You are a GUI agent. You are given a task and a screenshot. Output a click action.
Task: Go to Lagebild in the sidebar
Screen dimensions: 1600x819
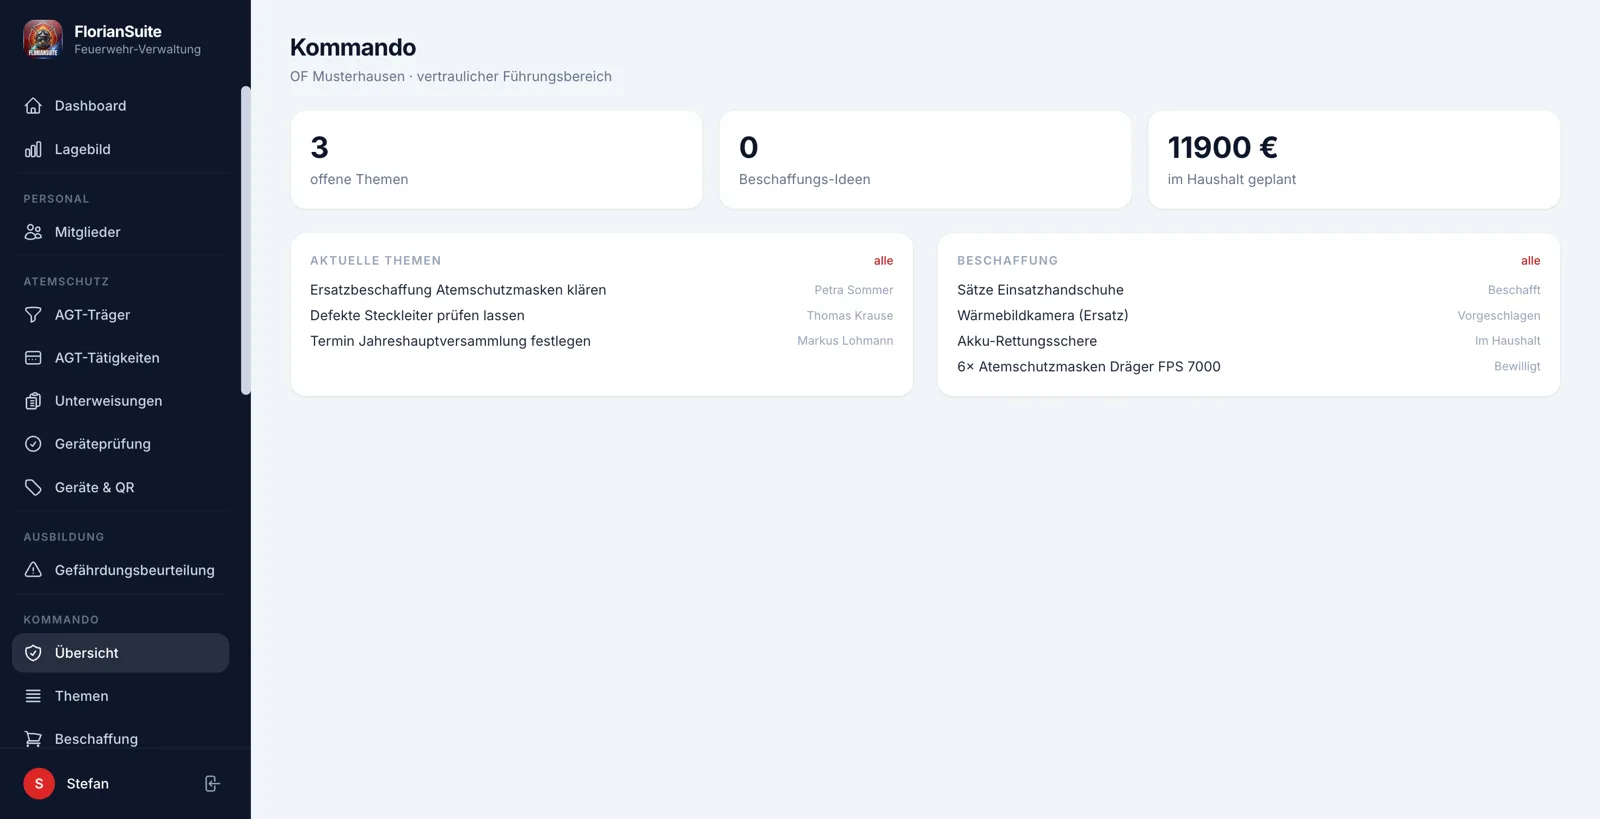[120, 150]
